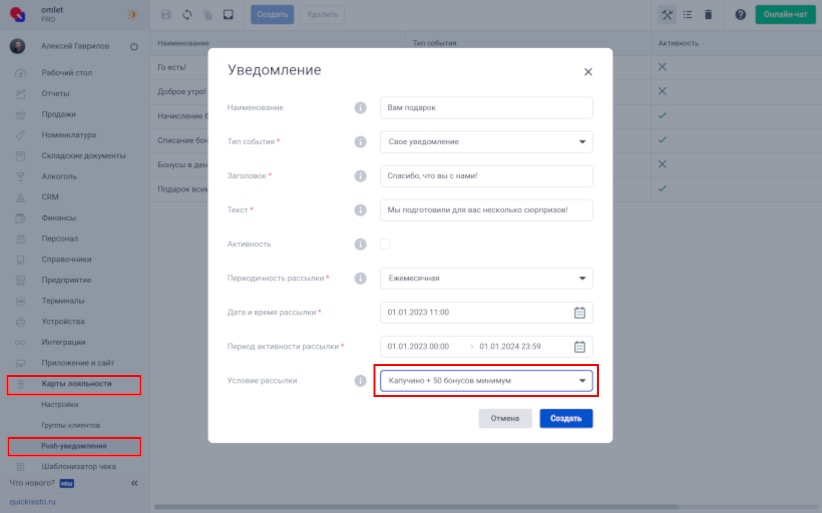Screen dimensions: 822x513
Task: Click the calendar icon in Дата и время рассылки
Action: 579,313
